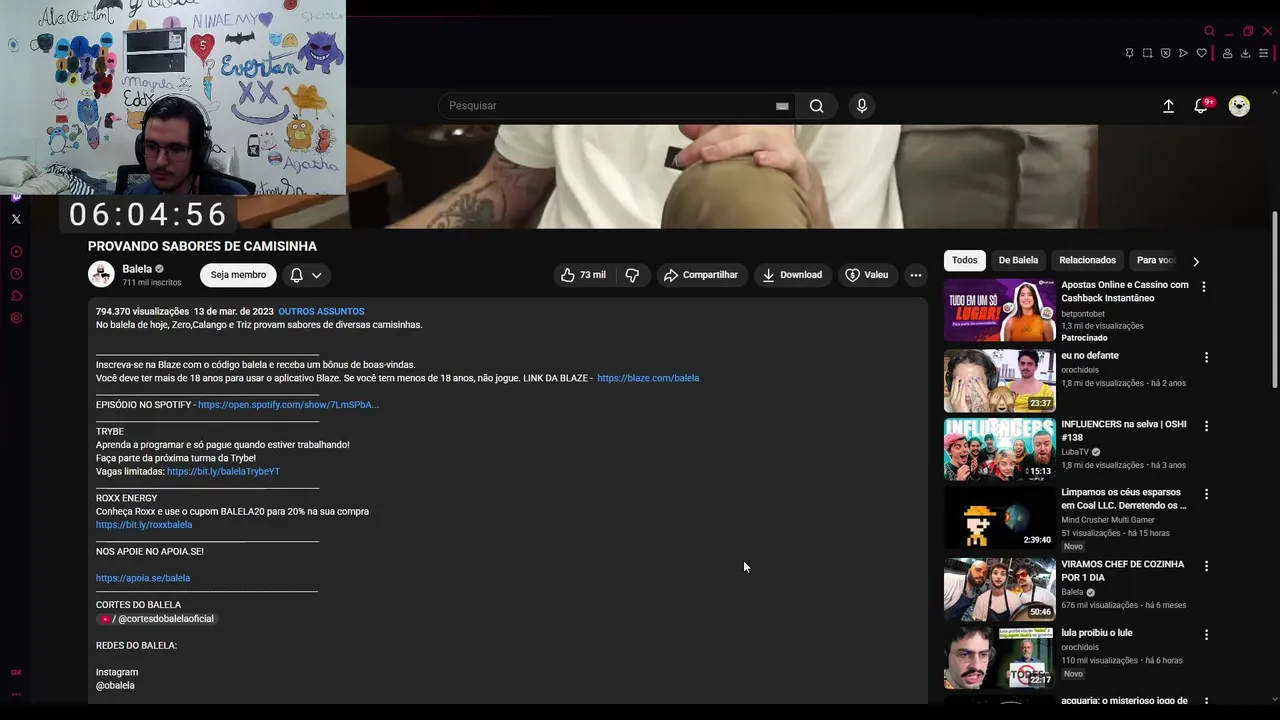
Task: Open options menu for 'eu no defante' video
Action: (x=1206, y=357)
